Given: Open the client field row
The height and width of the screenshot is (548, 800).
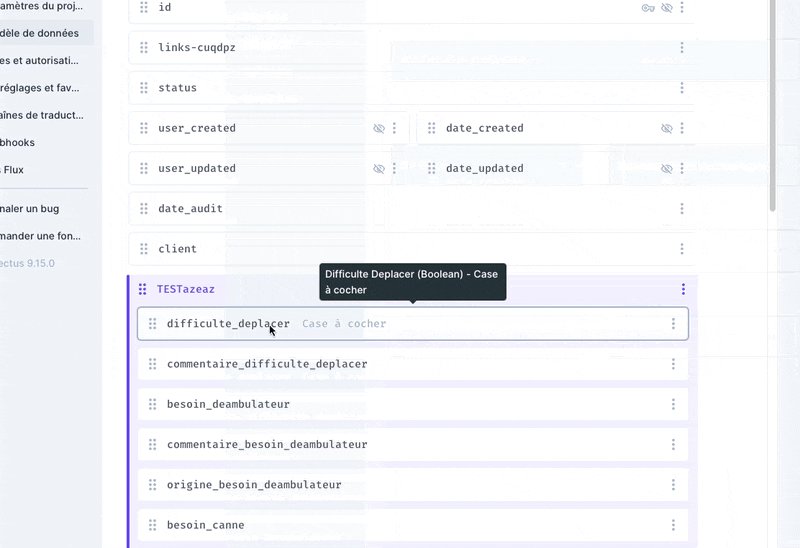Looking at the screenshot, I should [411, 248].
